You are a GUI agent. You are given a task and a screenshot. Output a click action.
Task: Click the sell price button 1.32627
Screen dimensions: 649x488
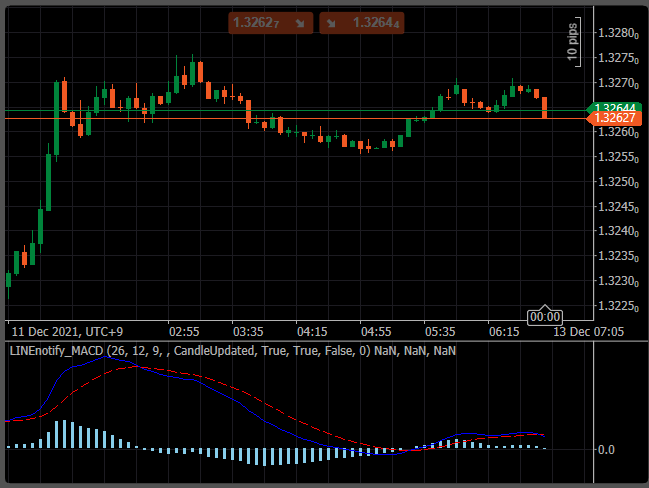(x=271, y=23)
